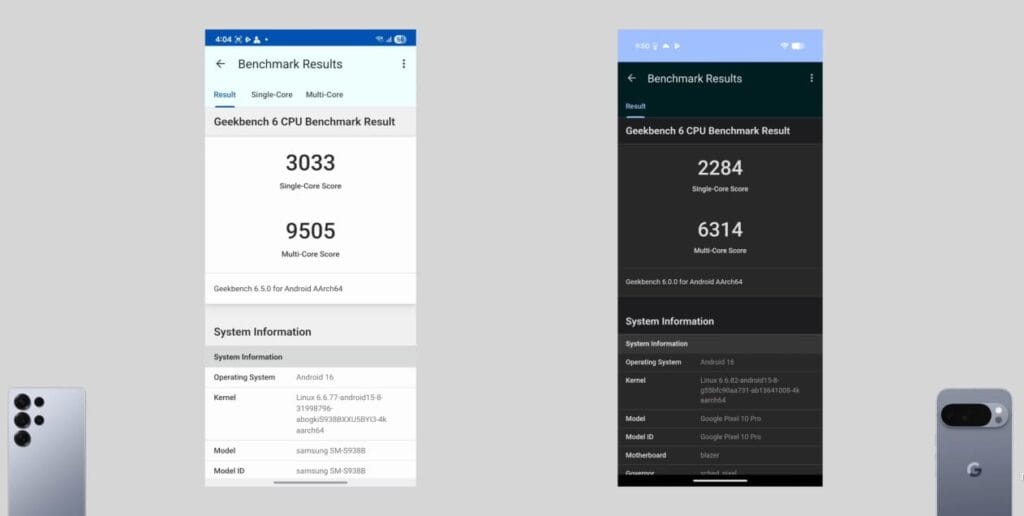Select the Result tab on the light screen
This screenshot has height=516, width=1024.
point(225,95)
